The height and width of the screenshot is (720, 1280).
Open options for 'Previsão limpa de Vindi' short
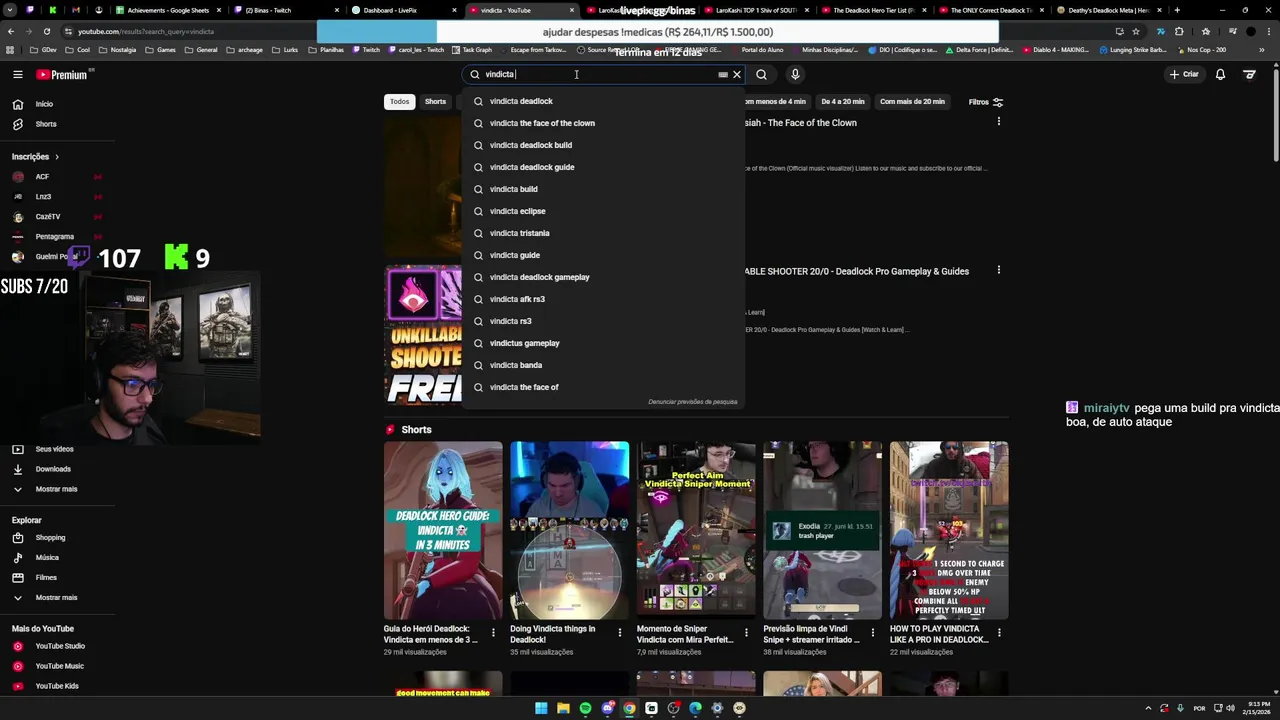[x=873, y=633]
